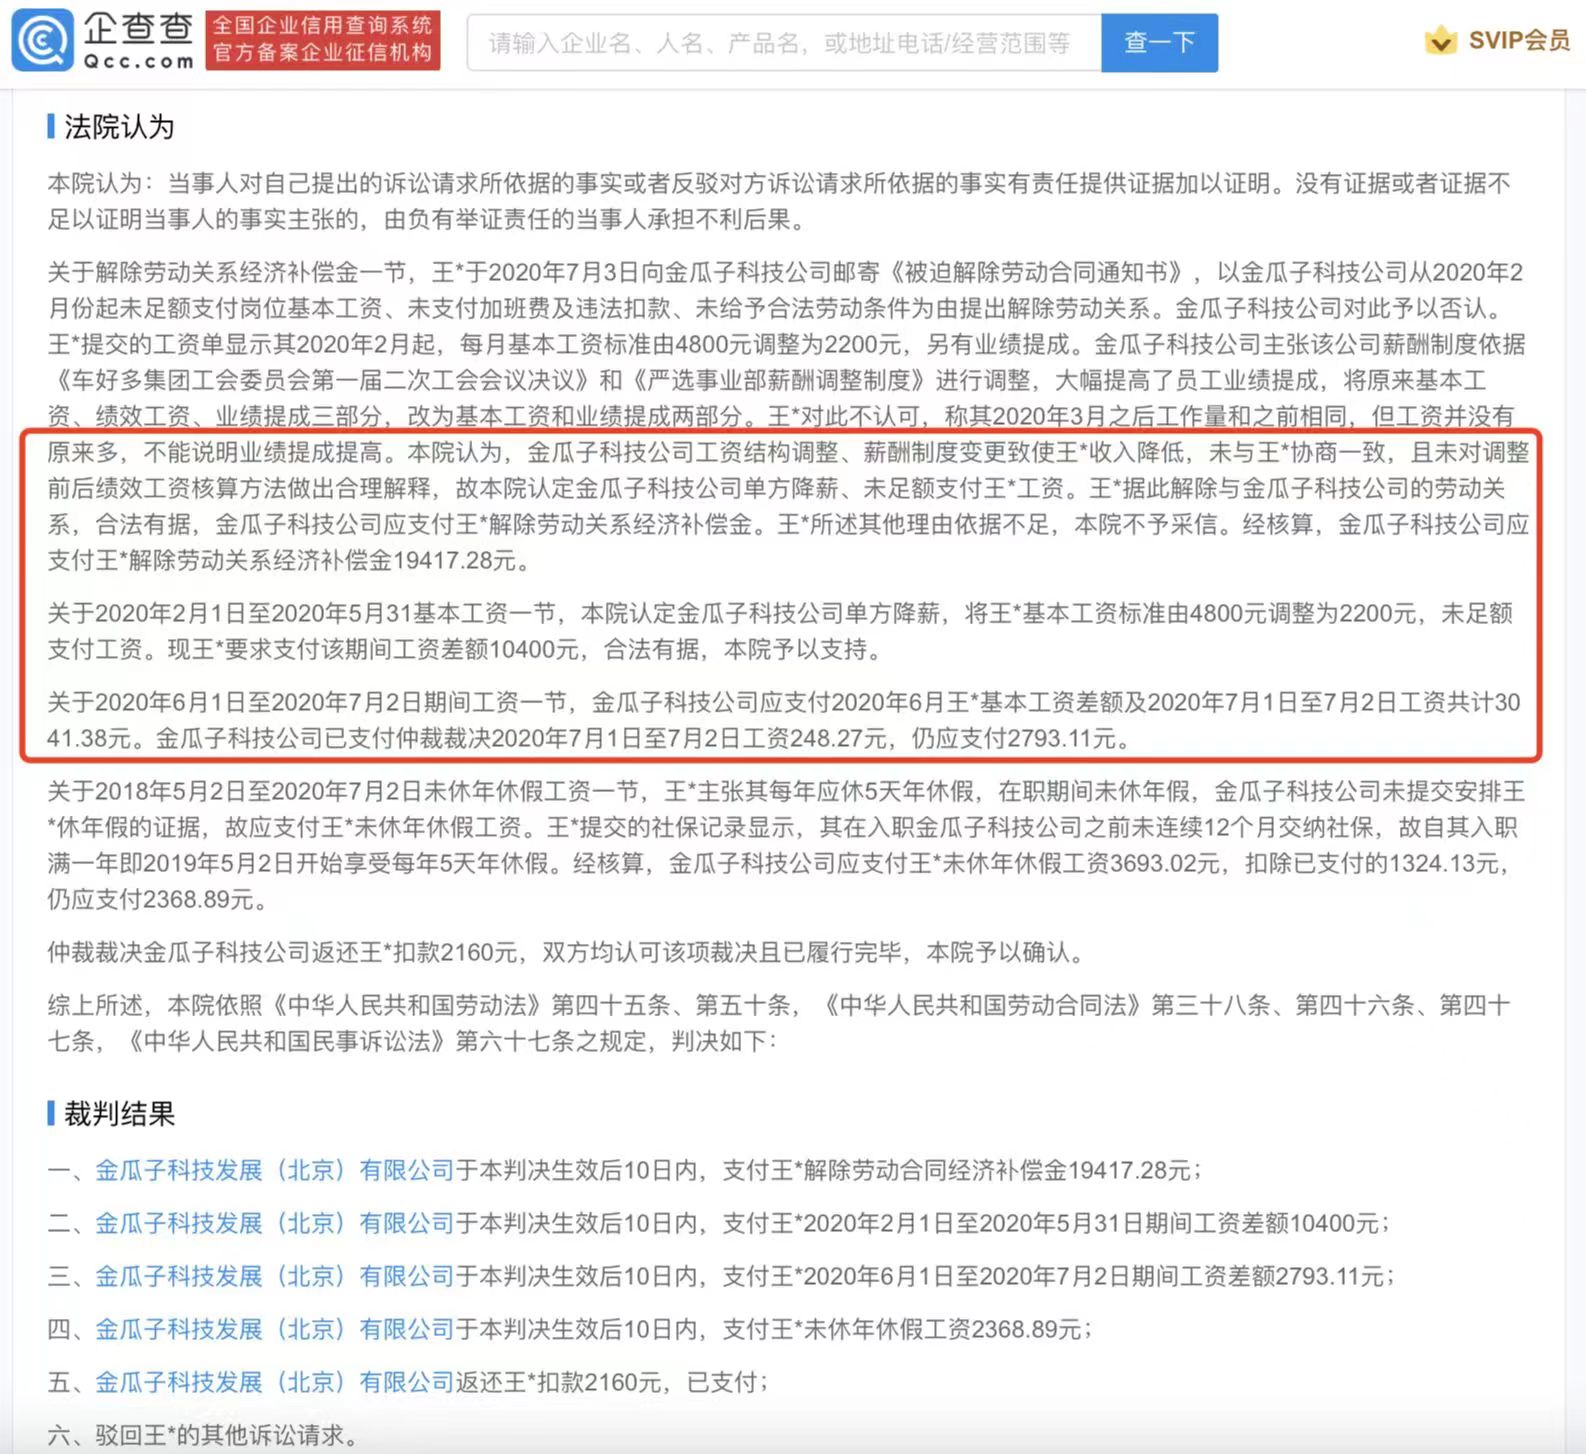
Task: Click the 法院认为 section heading
Action: 119,127
